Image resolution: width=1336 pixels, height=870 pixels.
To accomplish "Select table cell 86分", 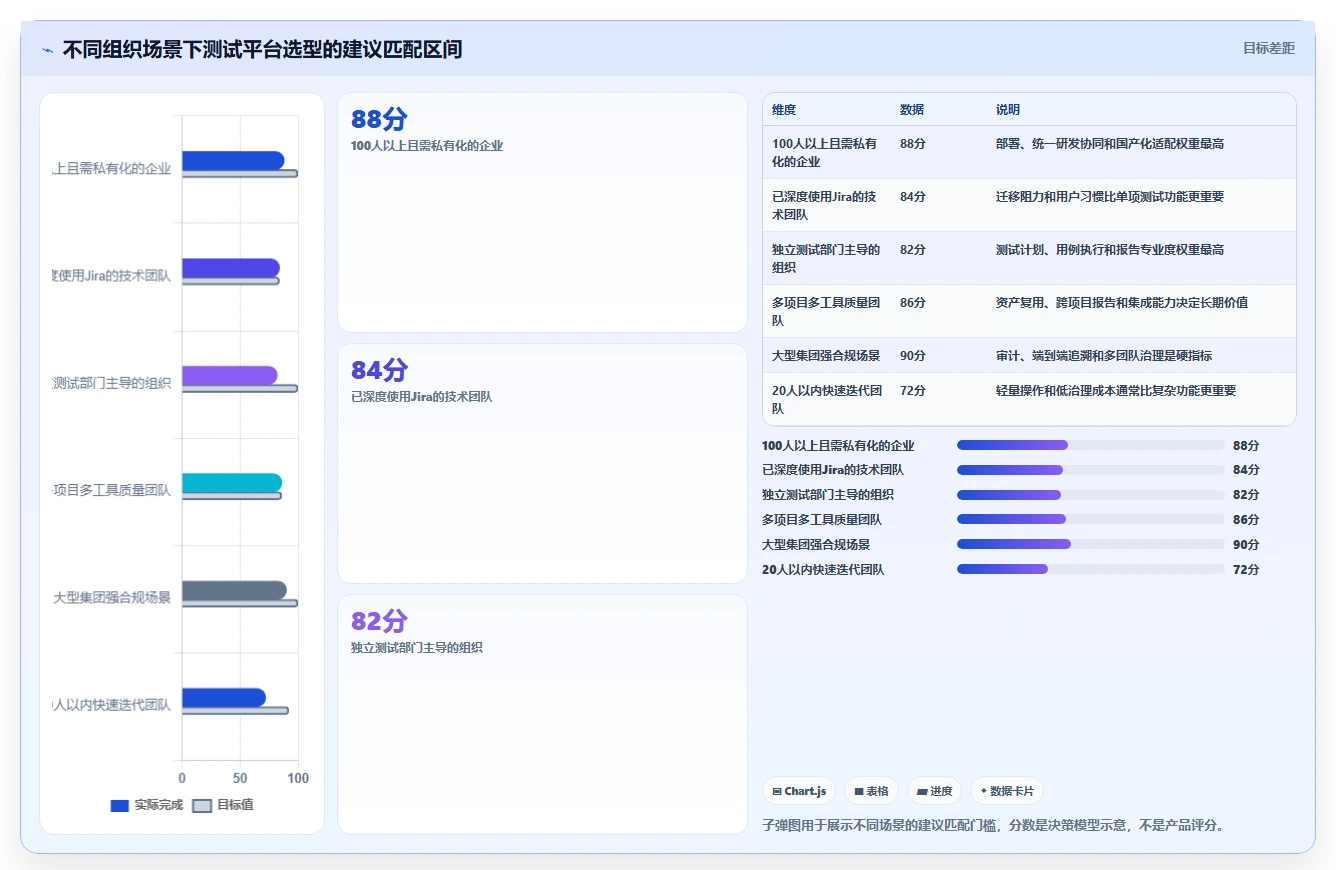I will [913, 303].
